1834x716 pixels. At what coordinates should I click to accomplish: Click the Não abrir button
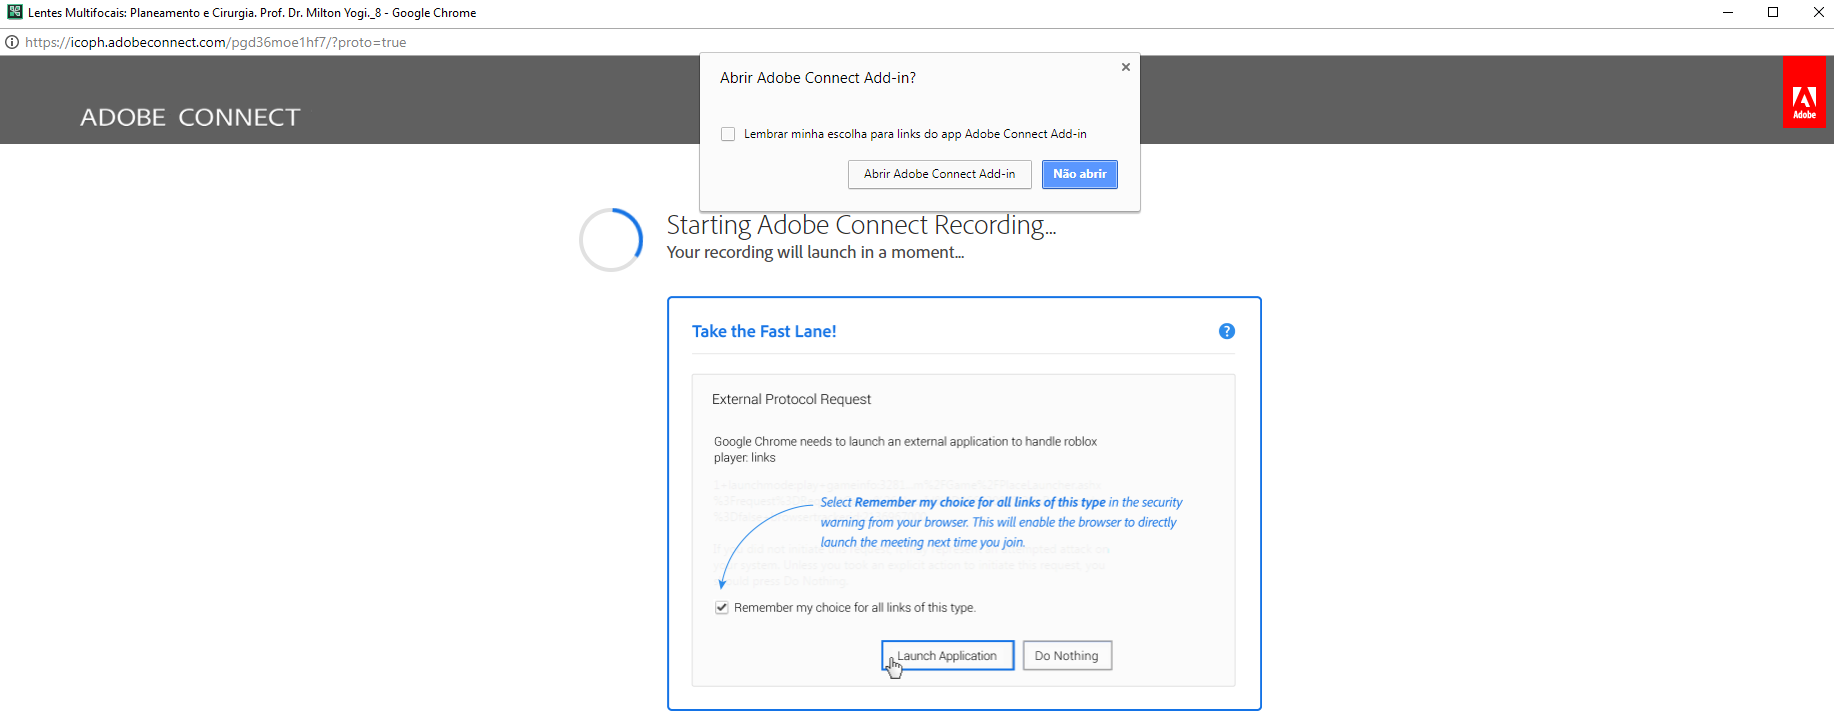tap(1080, 174)
